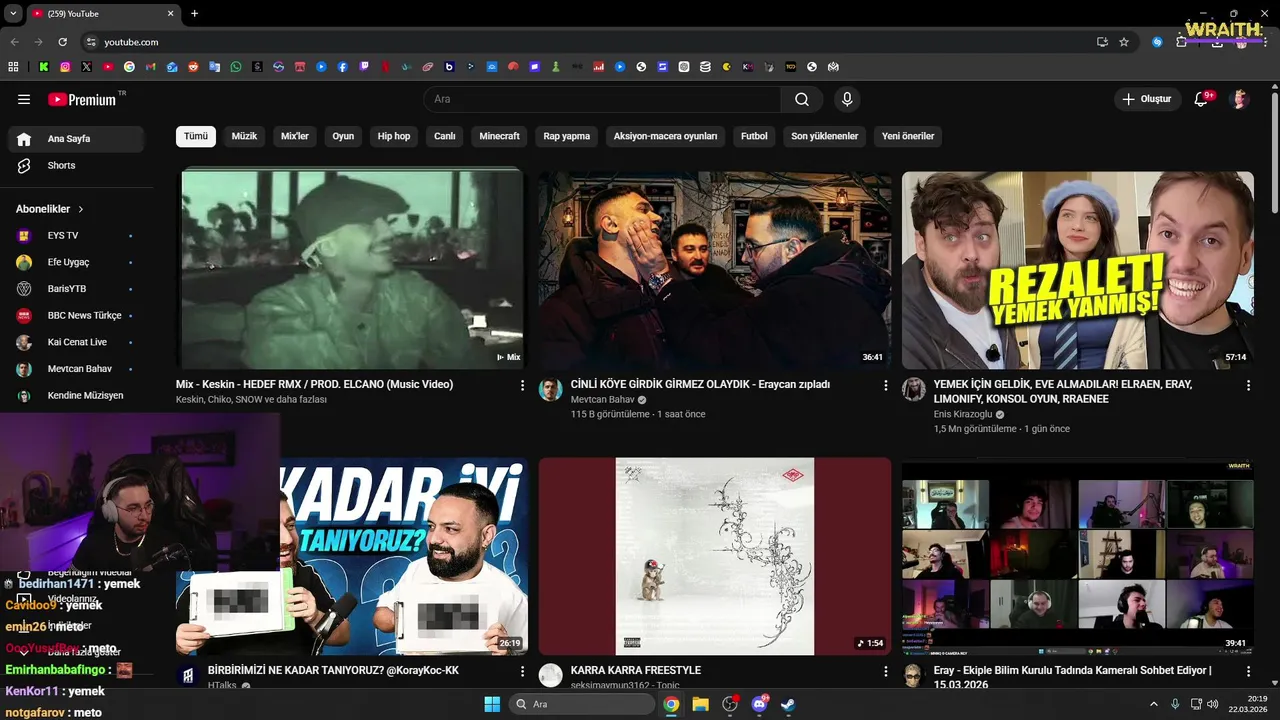Go to Ana Sayfa in the sidebar

coord(76,139)
